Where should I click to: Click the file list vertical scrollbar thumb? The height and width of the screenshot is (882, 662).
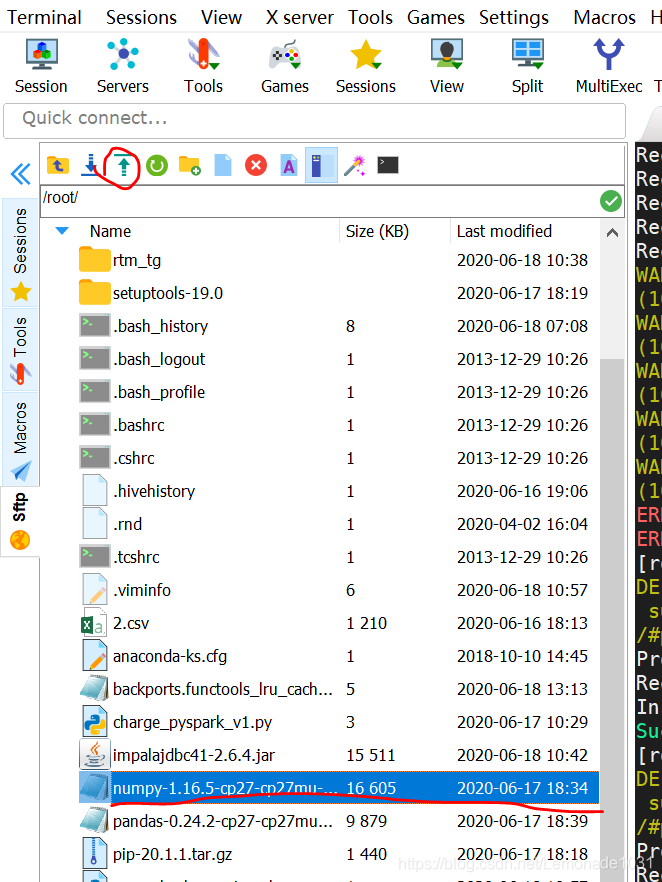pos(613,619)
